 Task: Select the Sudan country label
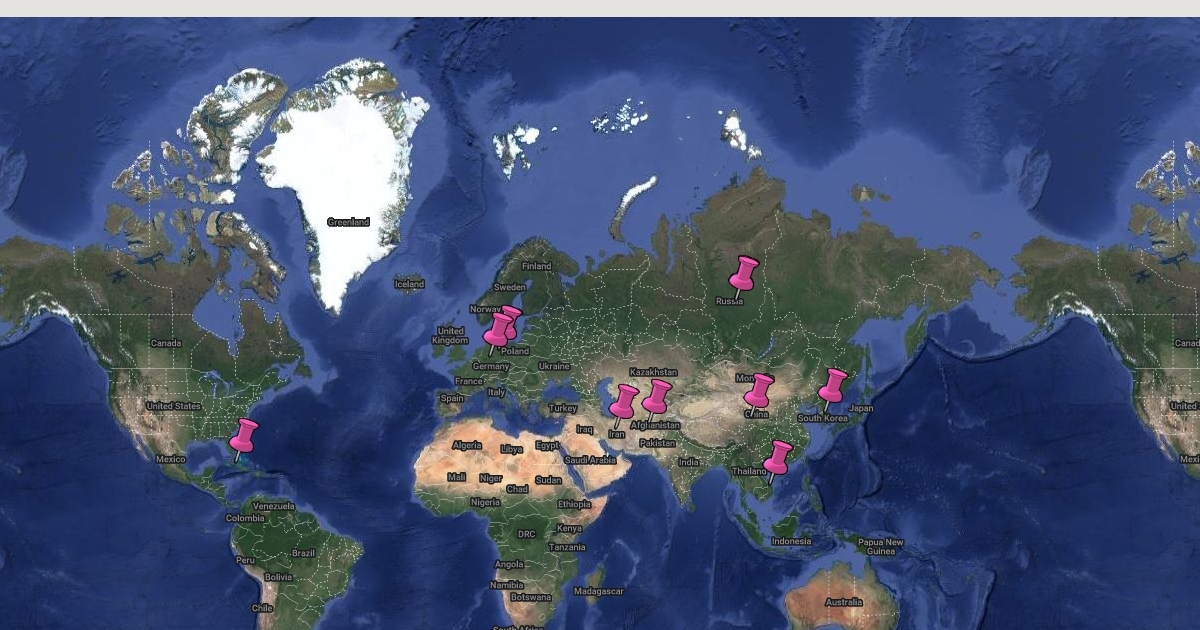pyautogui.click(x=548, y=479)
